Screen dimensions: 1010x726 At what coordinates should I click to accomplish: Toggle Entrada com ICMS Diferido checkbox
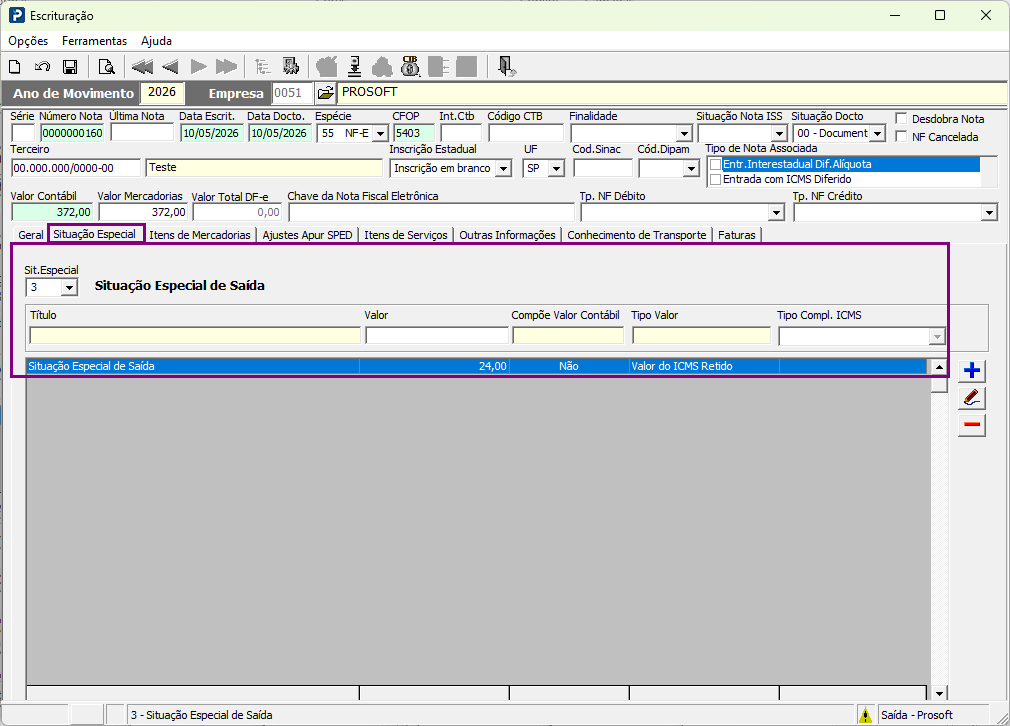pyautogui.click(x=715, y=180)
